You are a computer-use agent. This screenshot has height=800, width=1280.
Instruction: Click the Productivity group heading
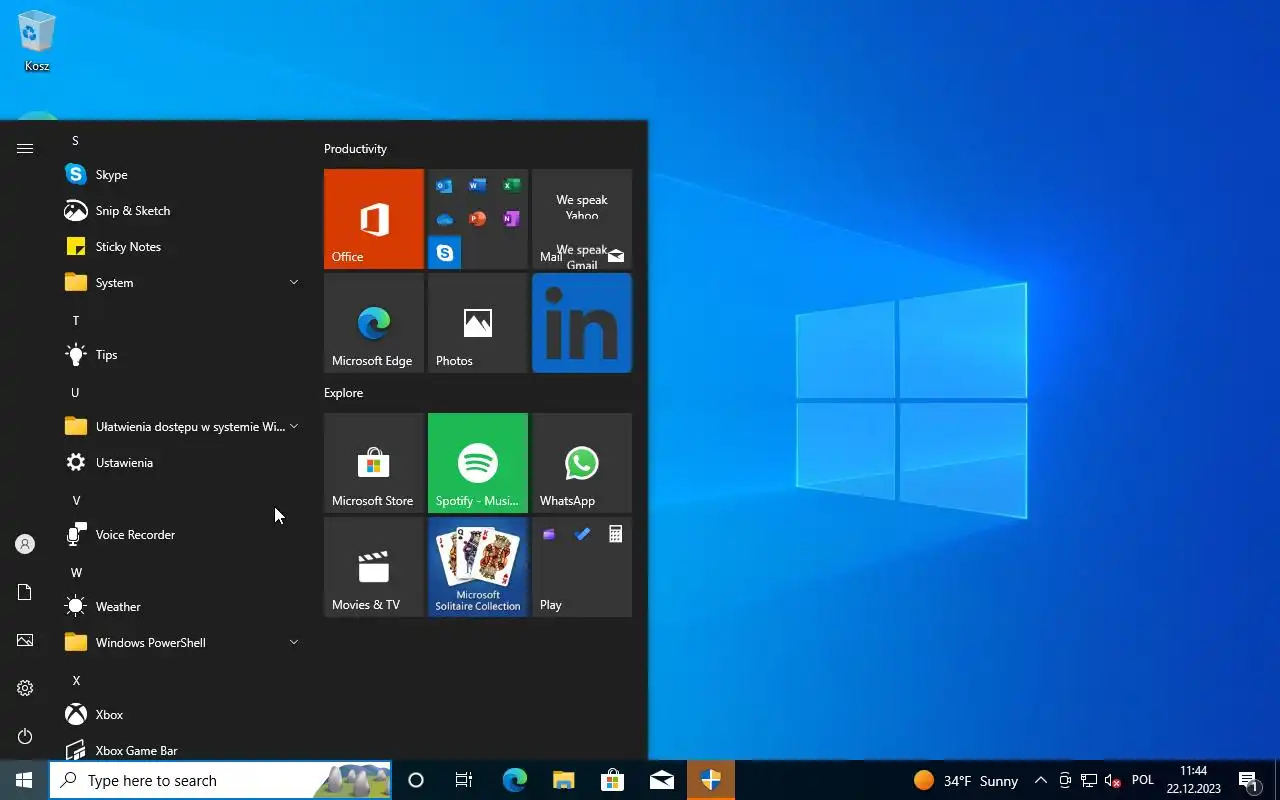[x=355, y=149]
